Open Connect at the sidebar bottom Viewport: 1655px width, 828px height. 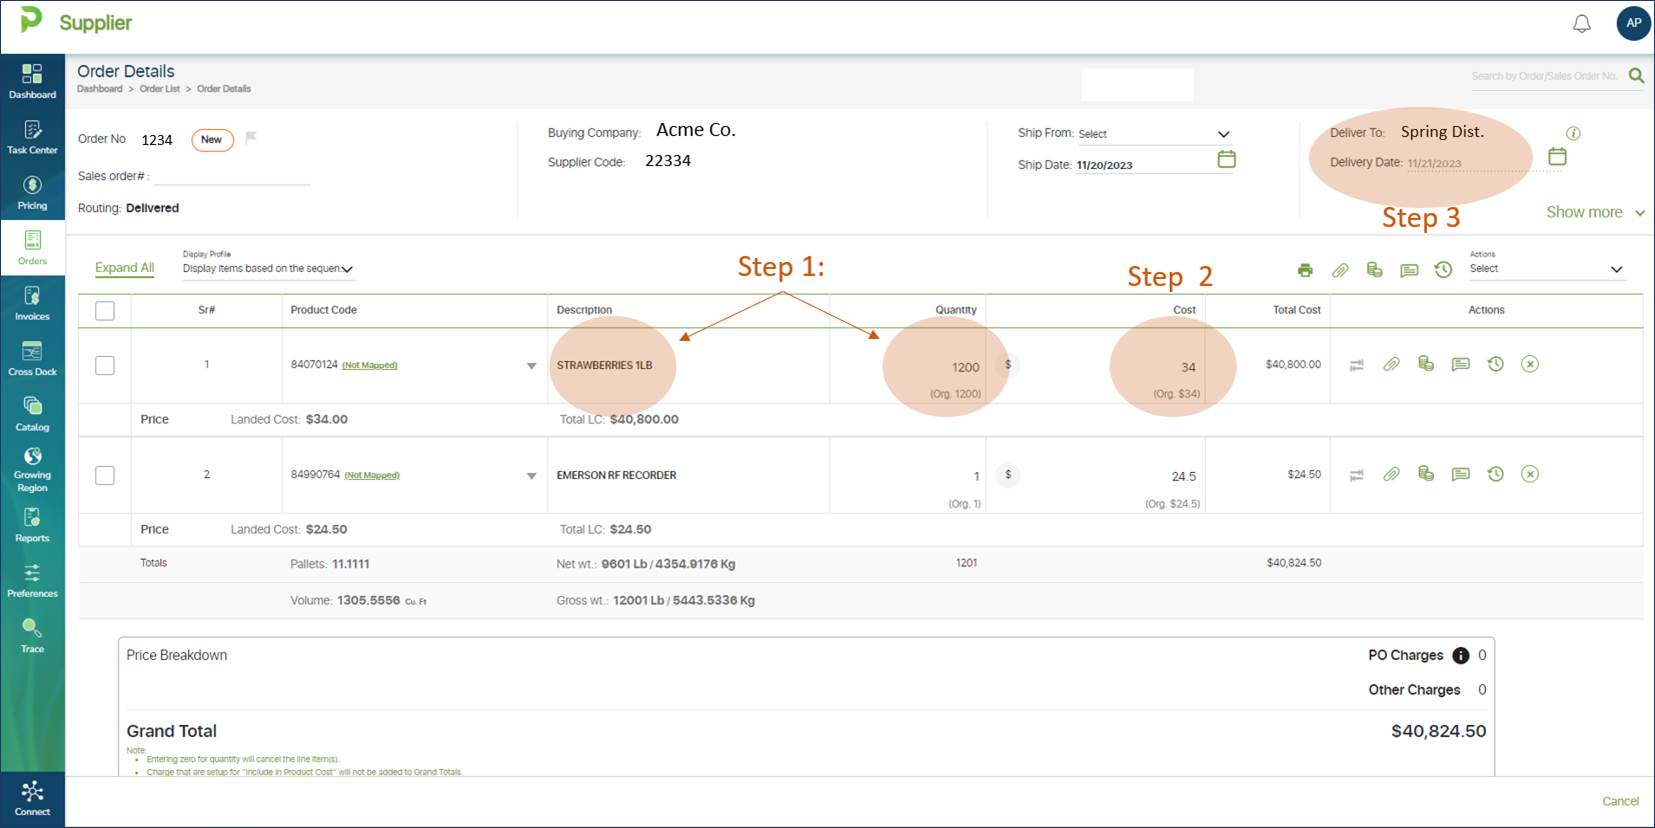pyautogui.click(x=32, y=799)
